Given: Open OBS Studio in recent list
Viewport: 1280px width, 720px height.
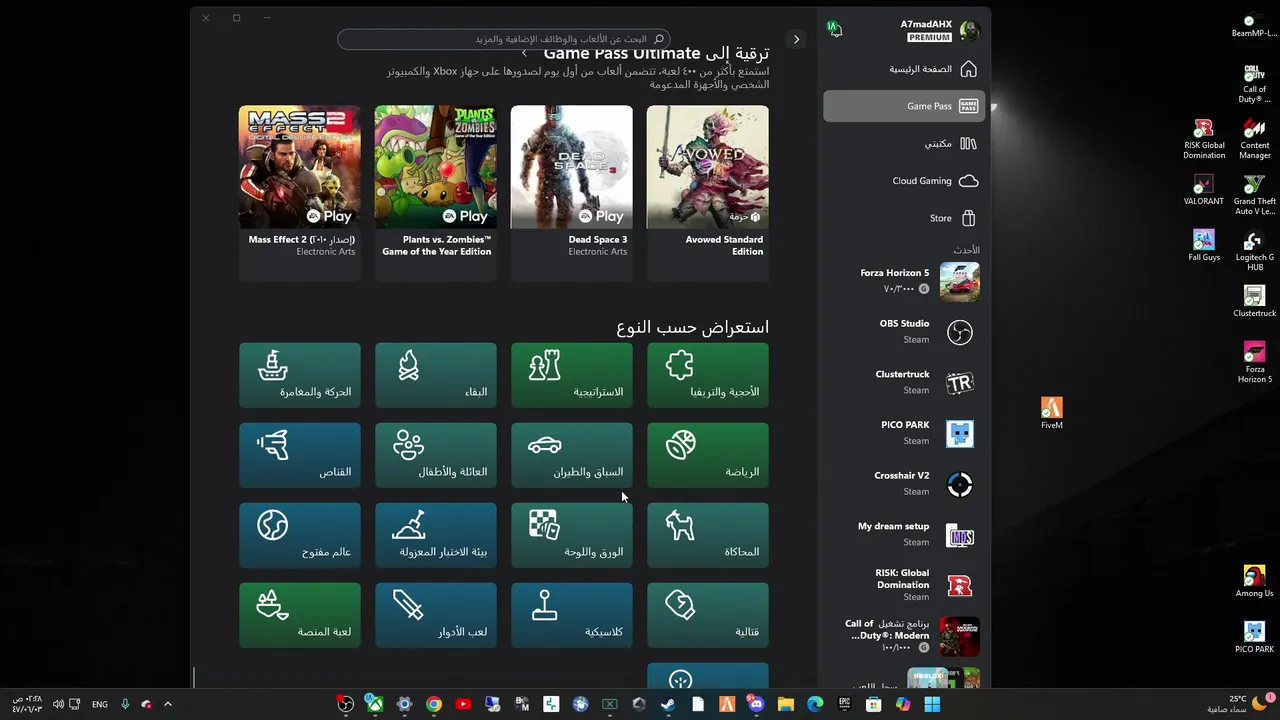Looking at the screenshot, I should click(904, 332).
